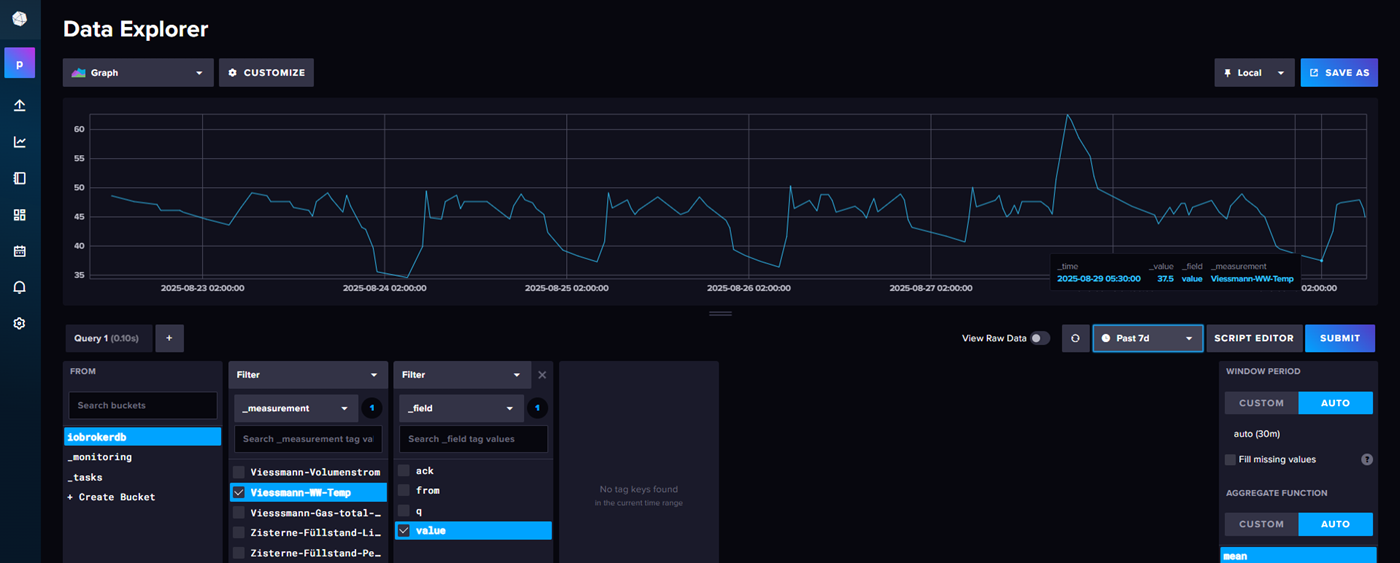The image size is (1400, 563).
Task: Uncheck the value field checkbox
Action: 404,531
